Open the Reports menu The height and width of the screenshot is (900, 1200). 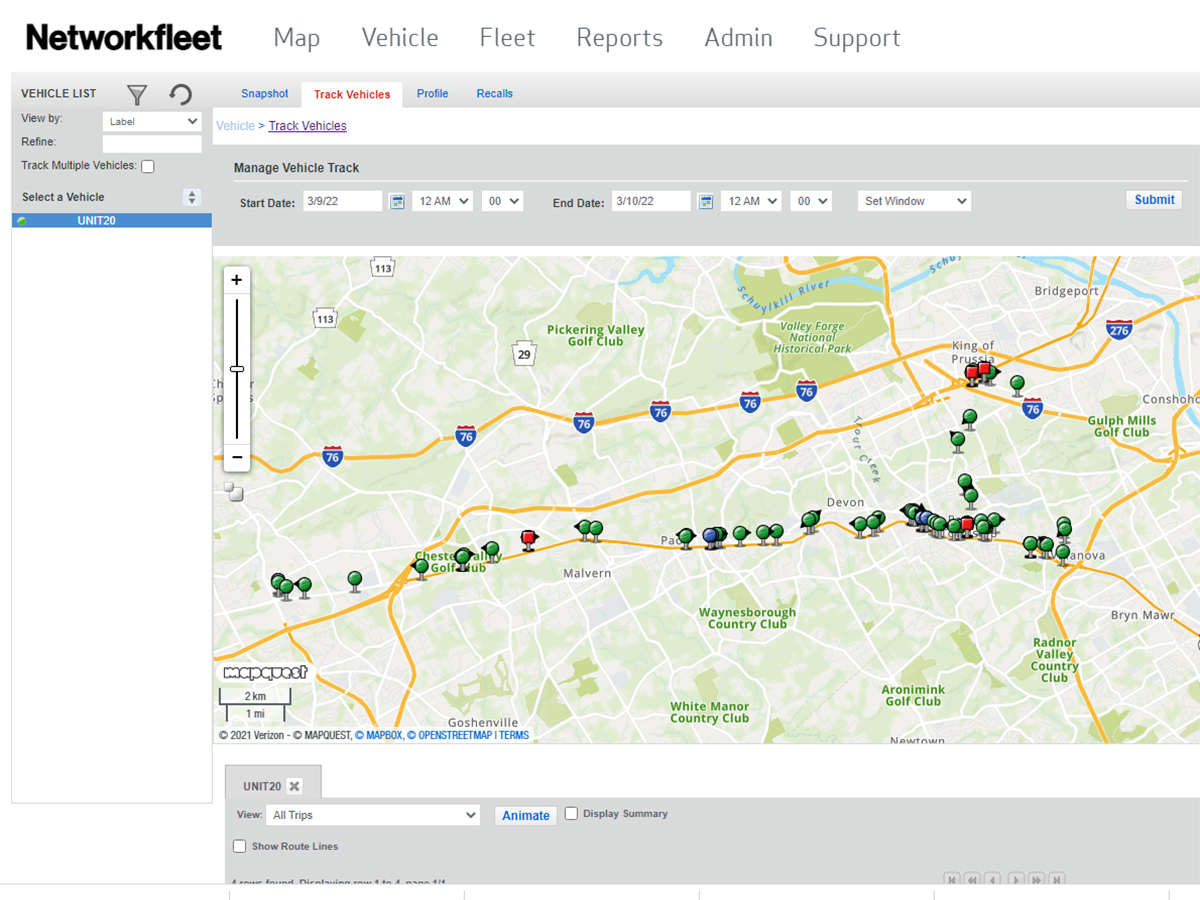[619, 38]
